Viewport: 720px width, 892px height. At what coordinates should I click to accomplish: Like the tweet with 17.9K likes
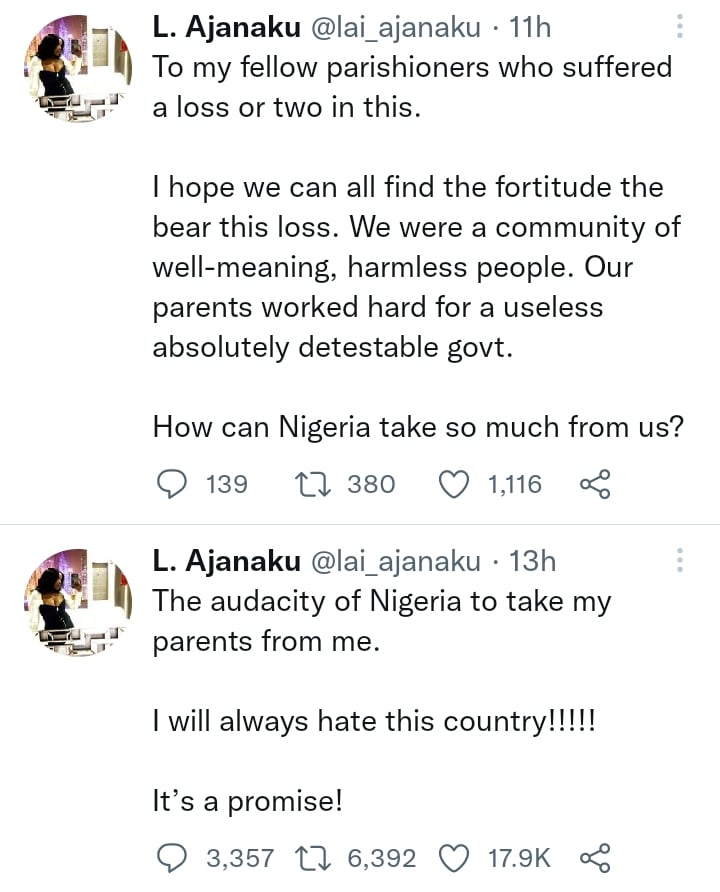click(456, 857)
